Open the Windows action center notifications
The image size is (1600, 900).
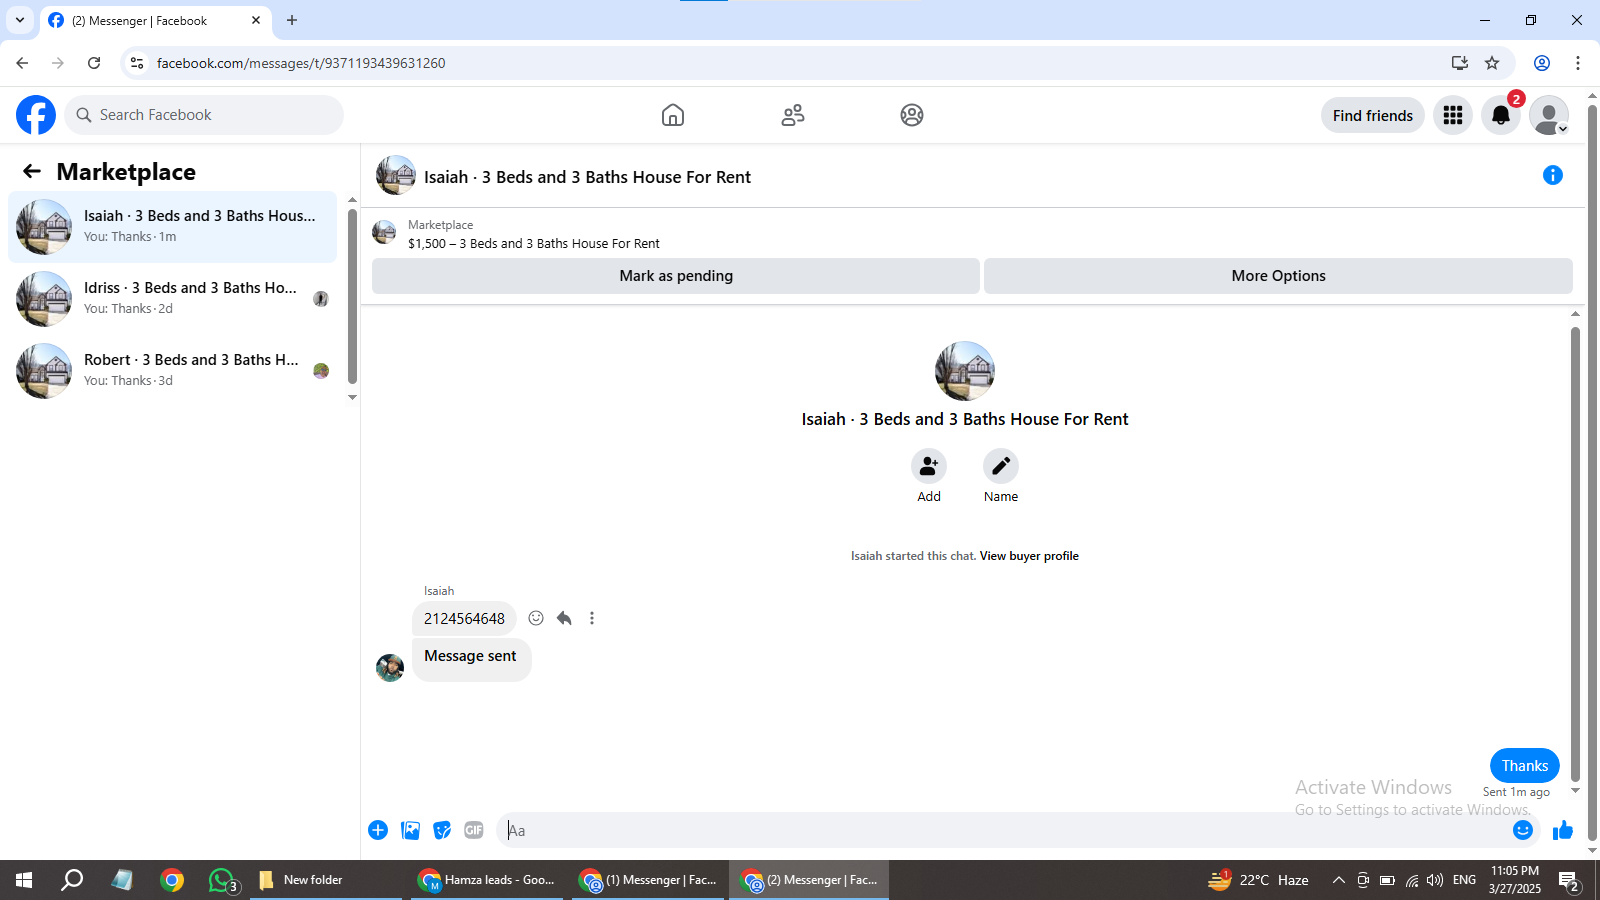[x=1569, y=880]
